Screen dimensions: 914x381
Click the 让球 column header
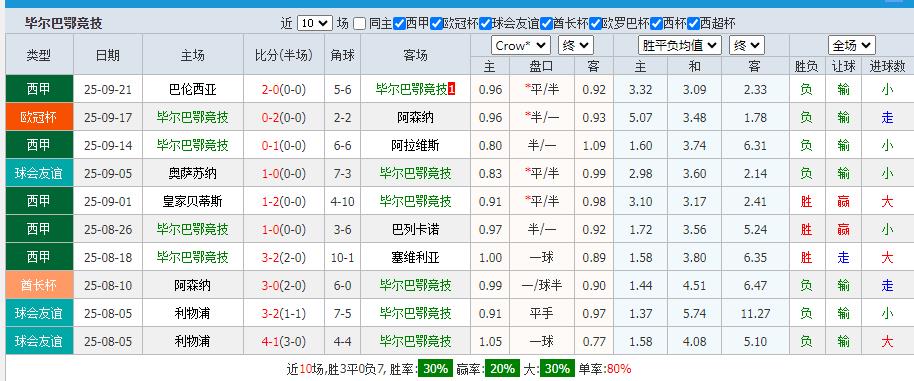point(843,66)
